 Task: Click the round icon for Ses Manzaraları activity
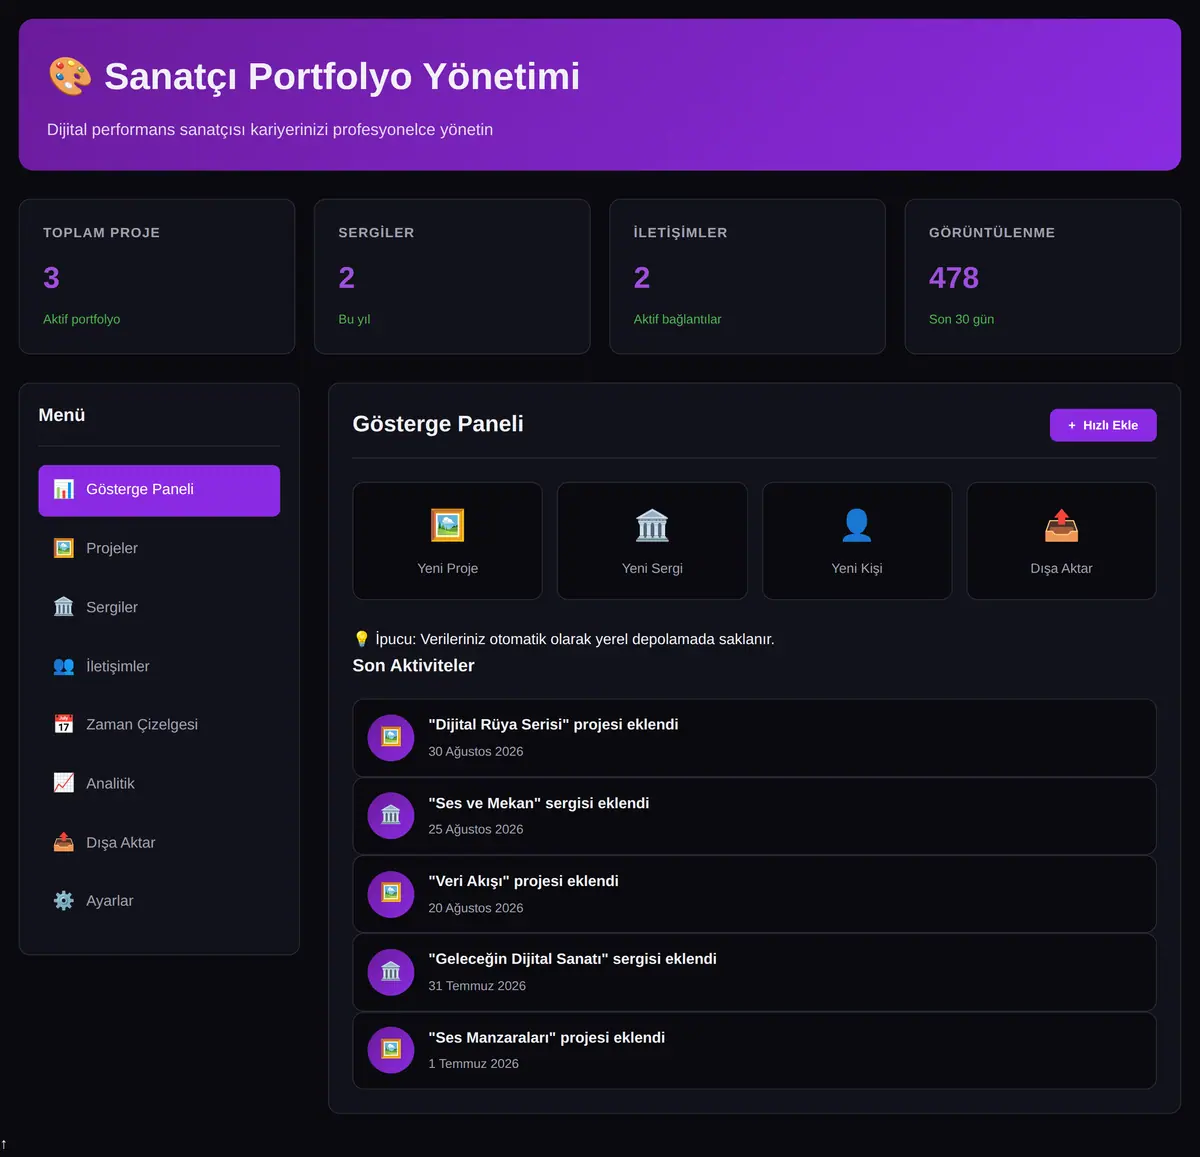(391, 1050)
